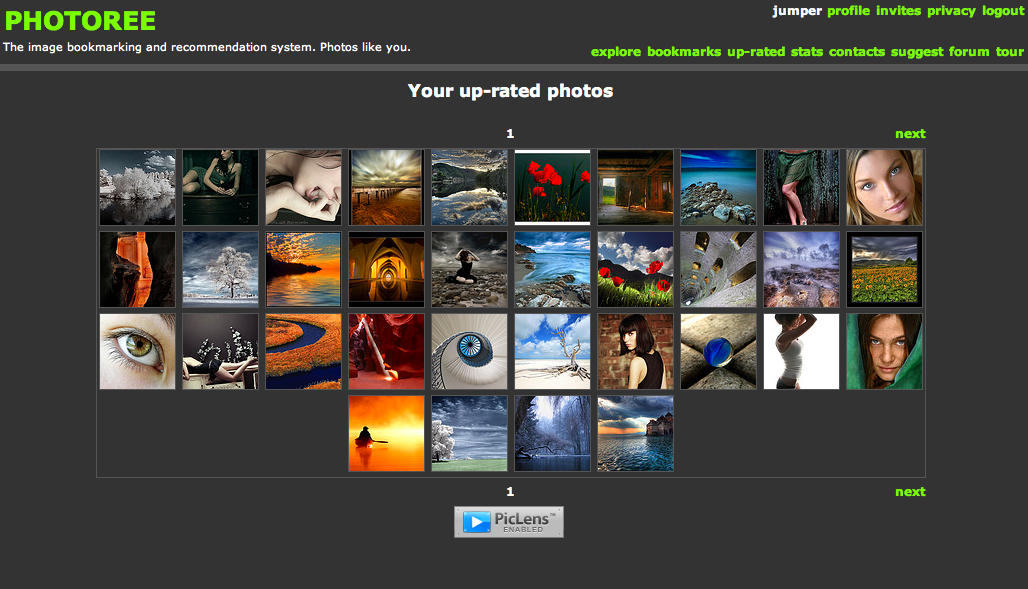Click the bottom next page link
Image resolution: width=1028 pixels, height=589 pixels.
point(911,492)
